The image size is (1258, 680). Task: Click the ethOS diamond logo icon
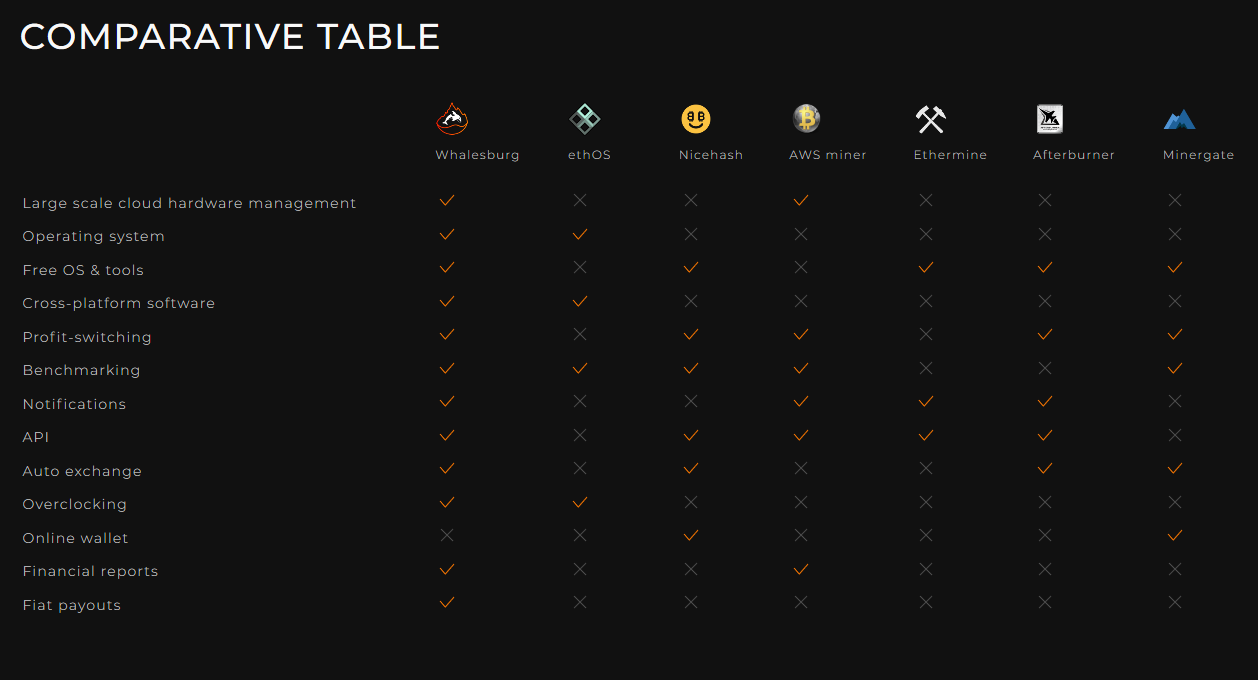(584, 119)
